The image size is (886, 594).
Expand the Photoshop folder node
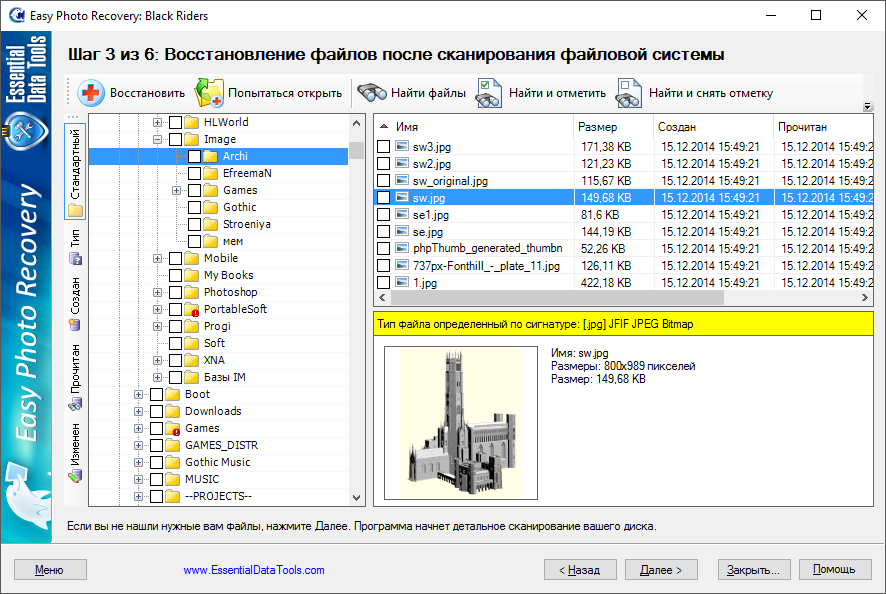pyautogui.click(x=157, y=292)
